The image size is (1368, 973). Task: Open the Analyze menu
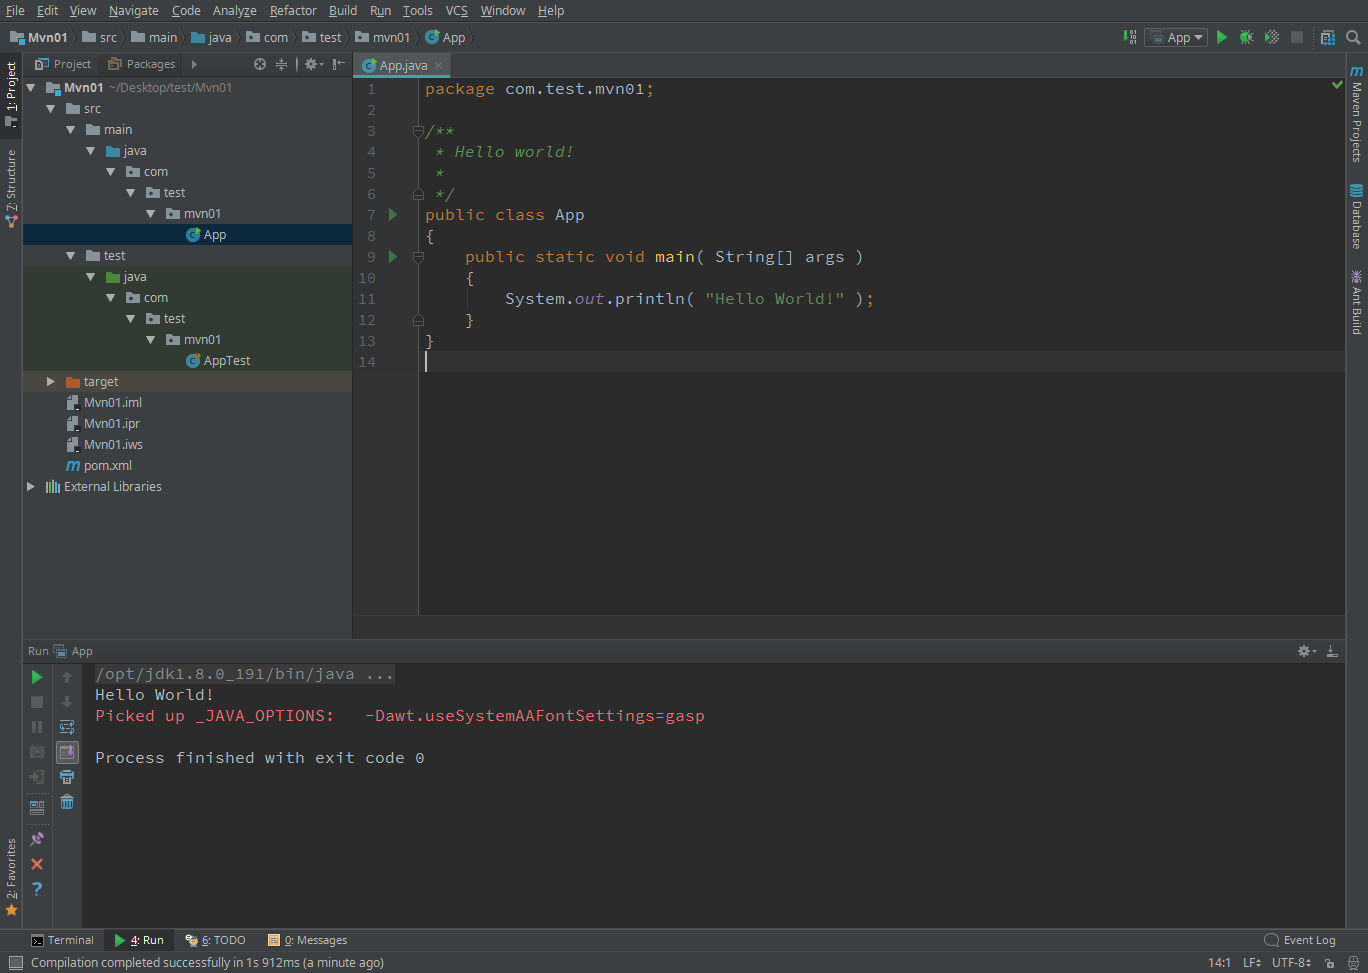click(x=234, y=11)
